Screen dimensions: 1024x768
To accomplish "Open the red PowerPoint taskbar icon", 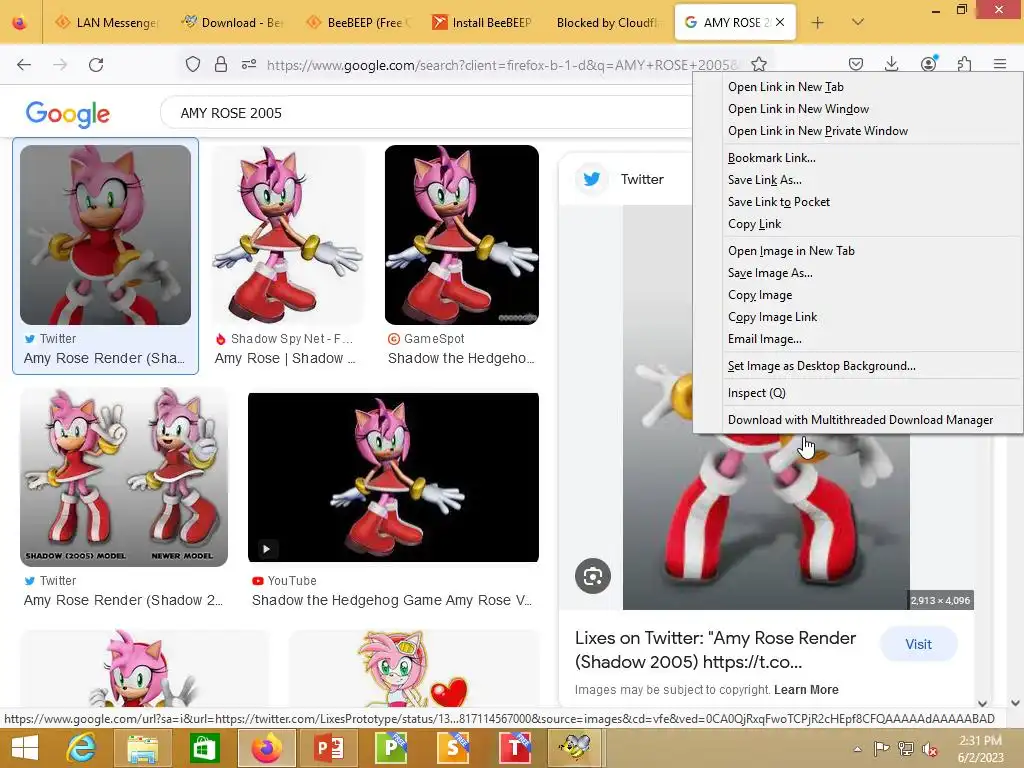I will [328, 747].
